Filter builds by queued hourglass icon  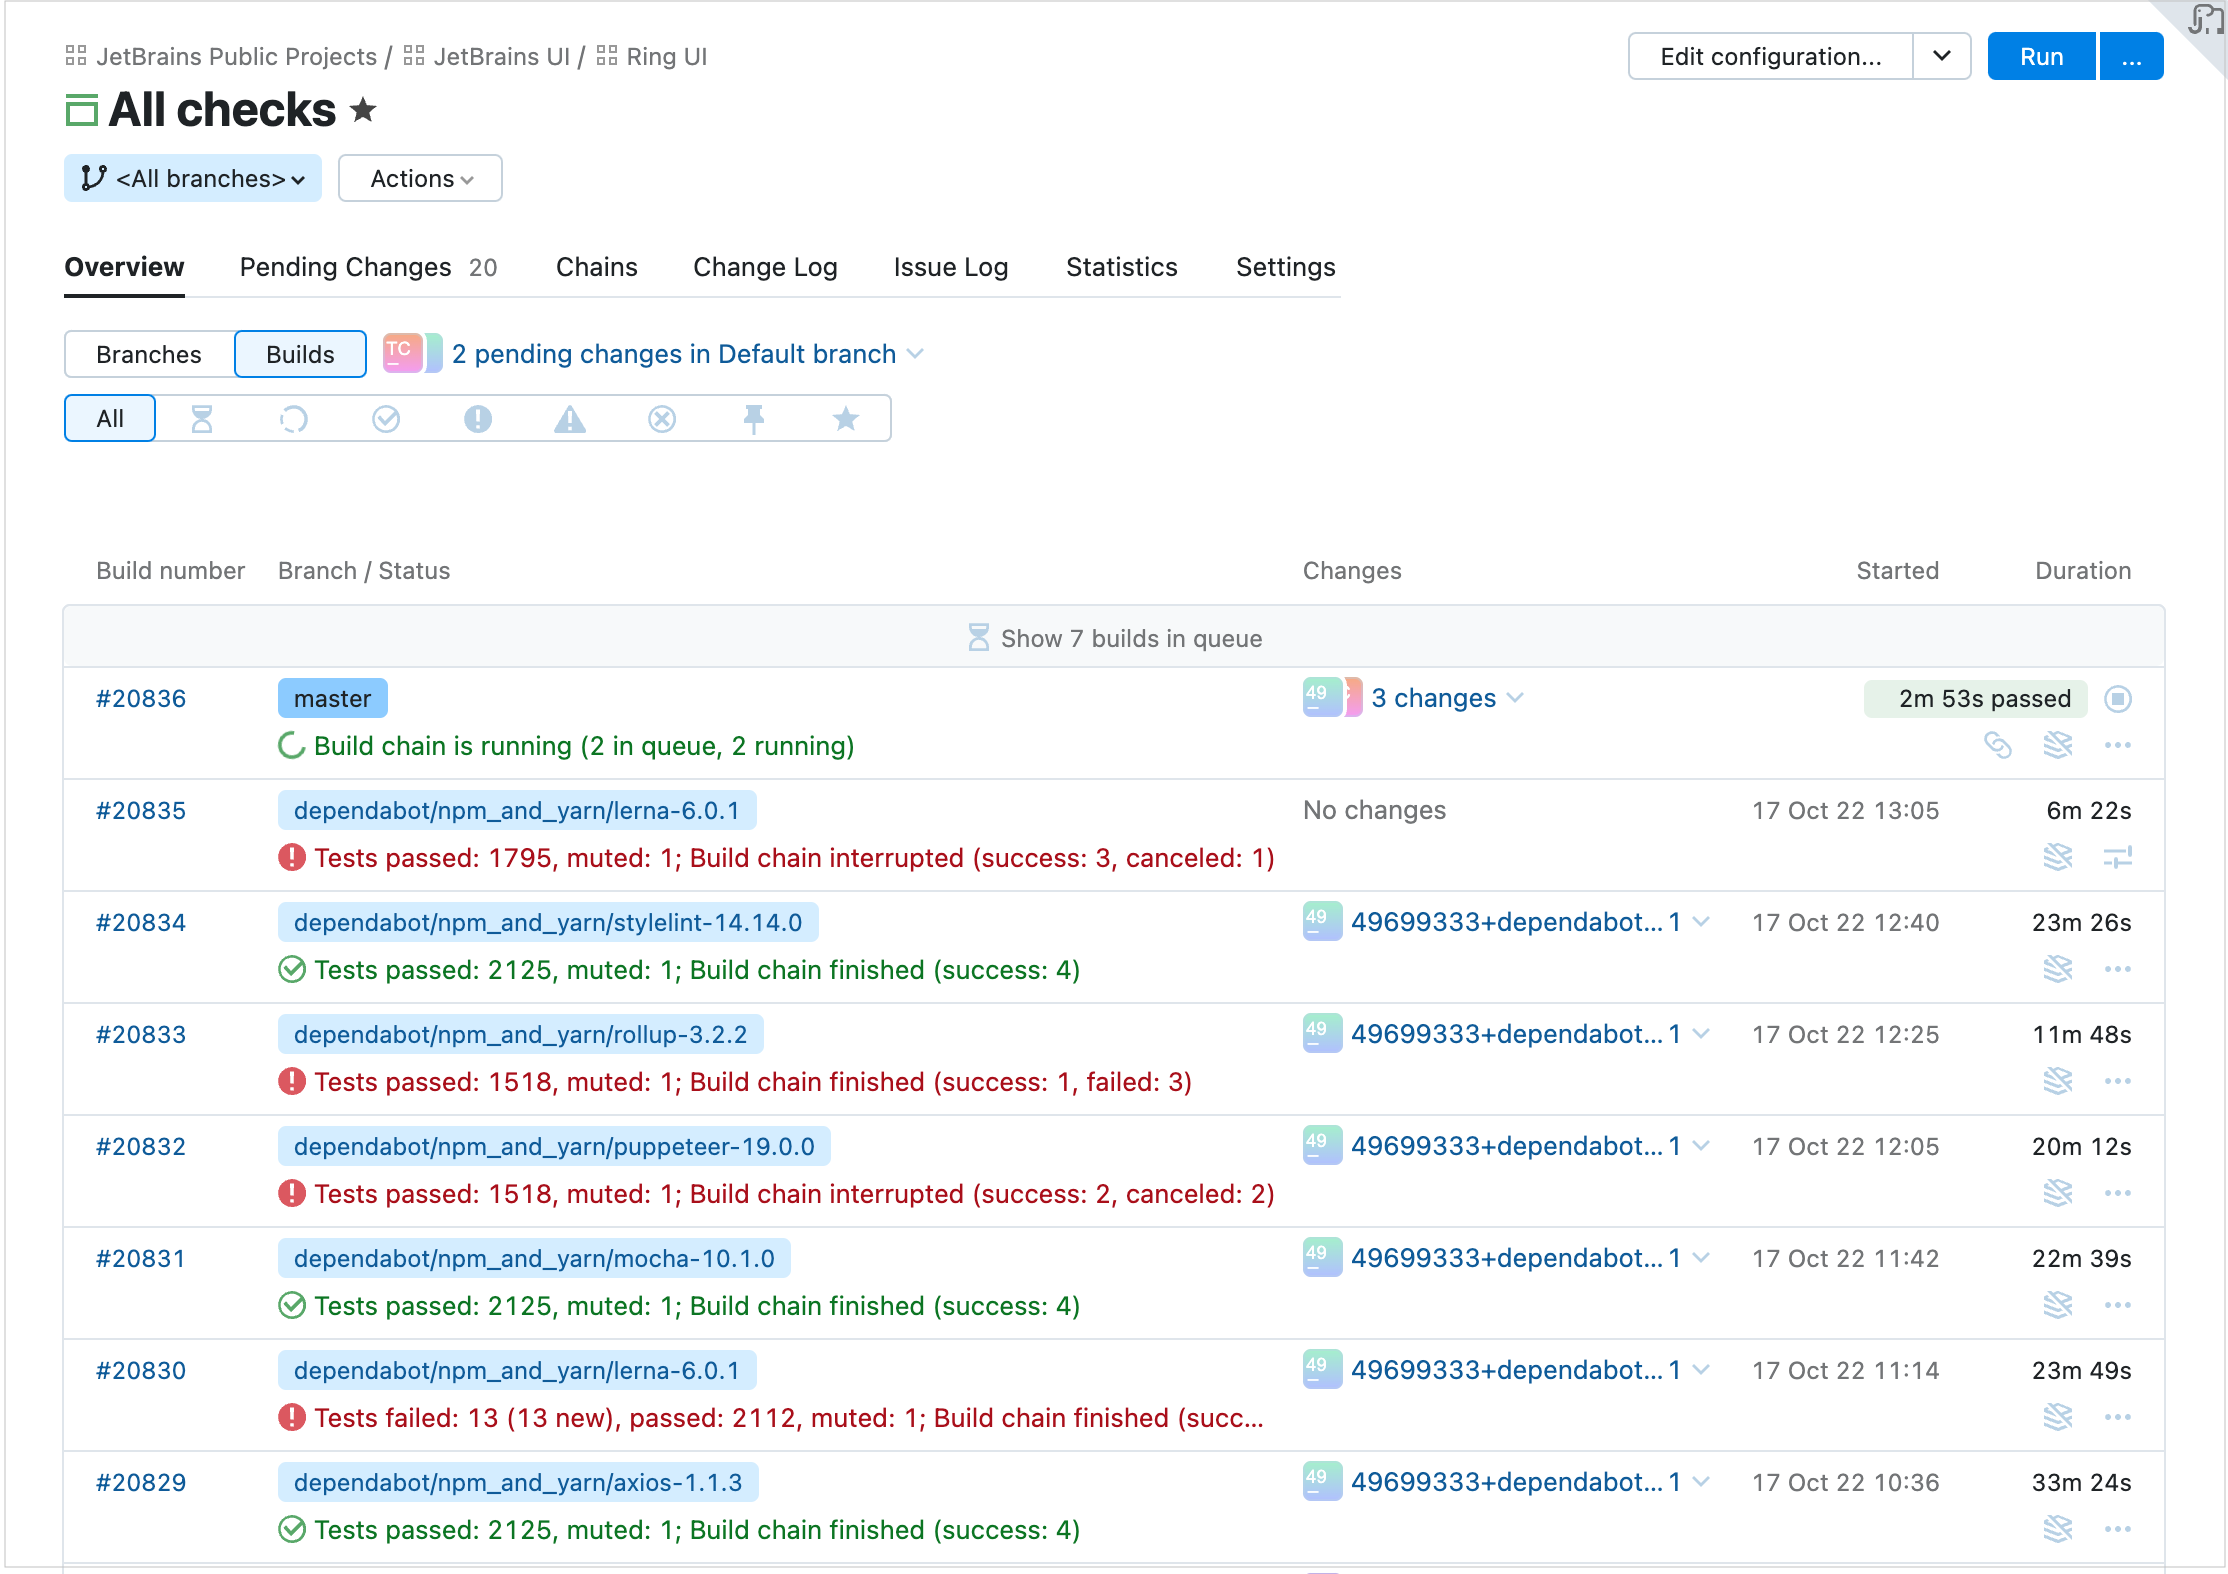coord(202,418)
